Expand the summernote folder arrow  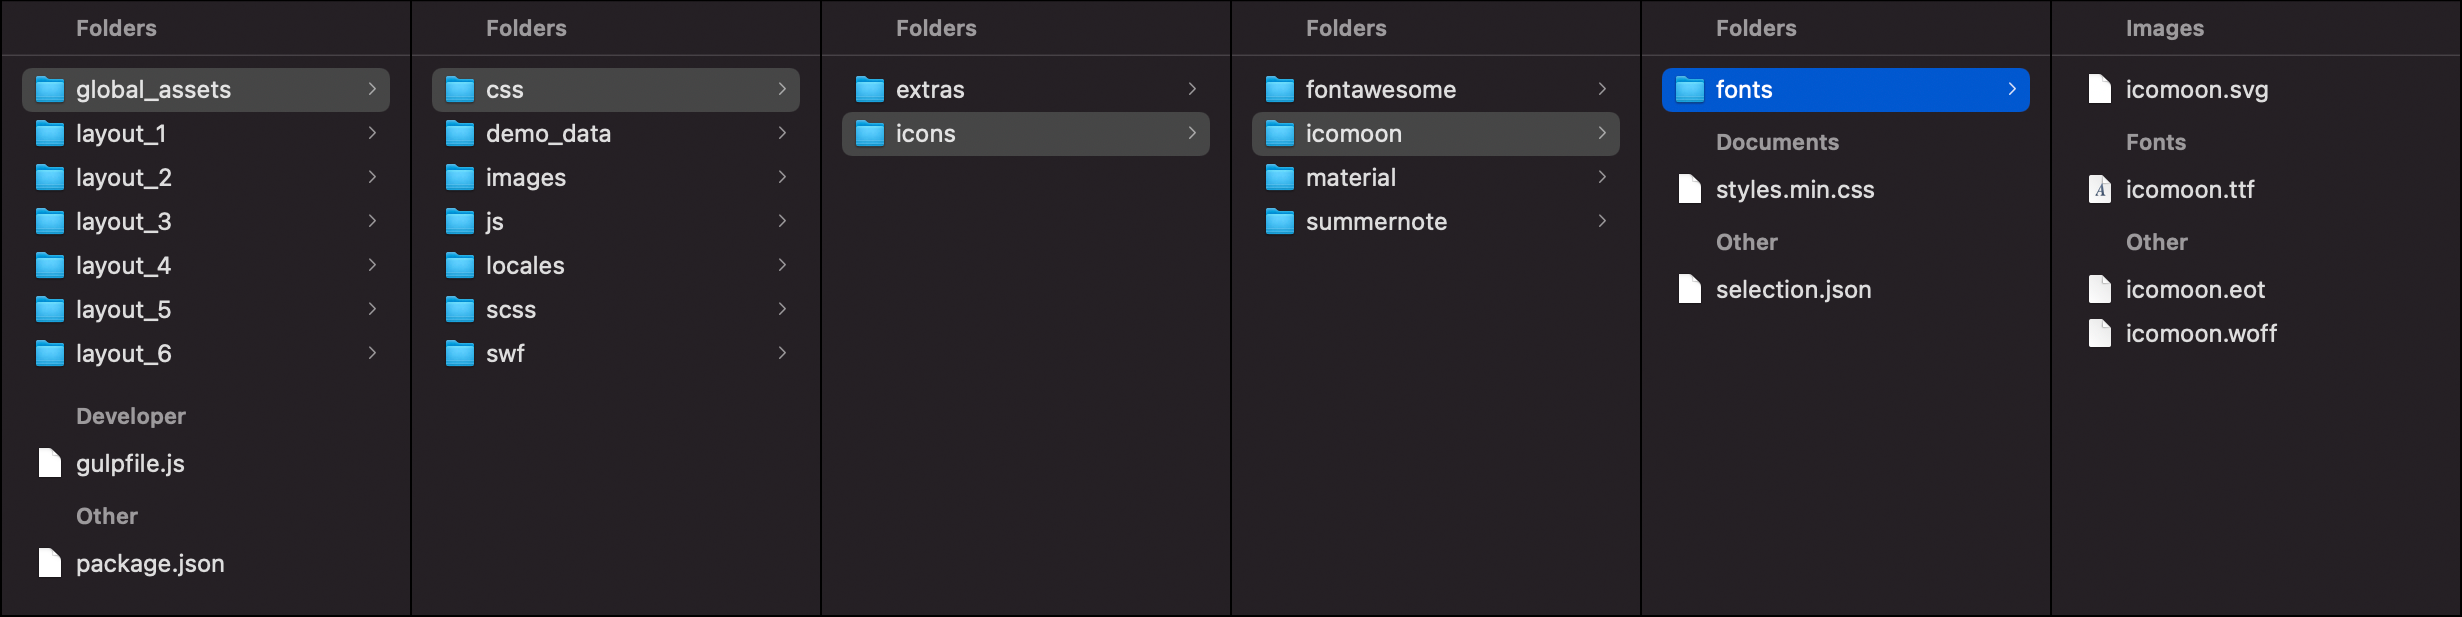[x=1602, y=221]
